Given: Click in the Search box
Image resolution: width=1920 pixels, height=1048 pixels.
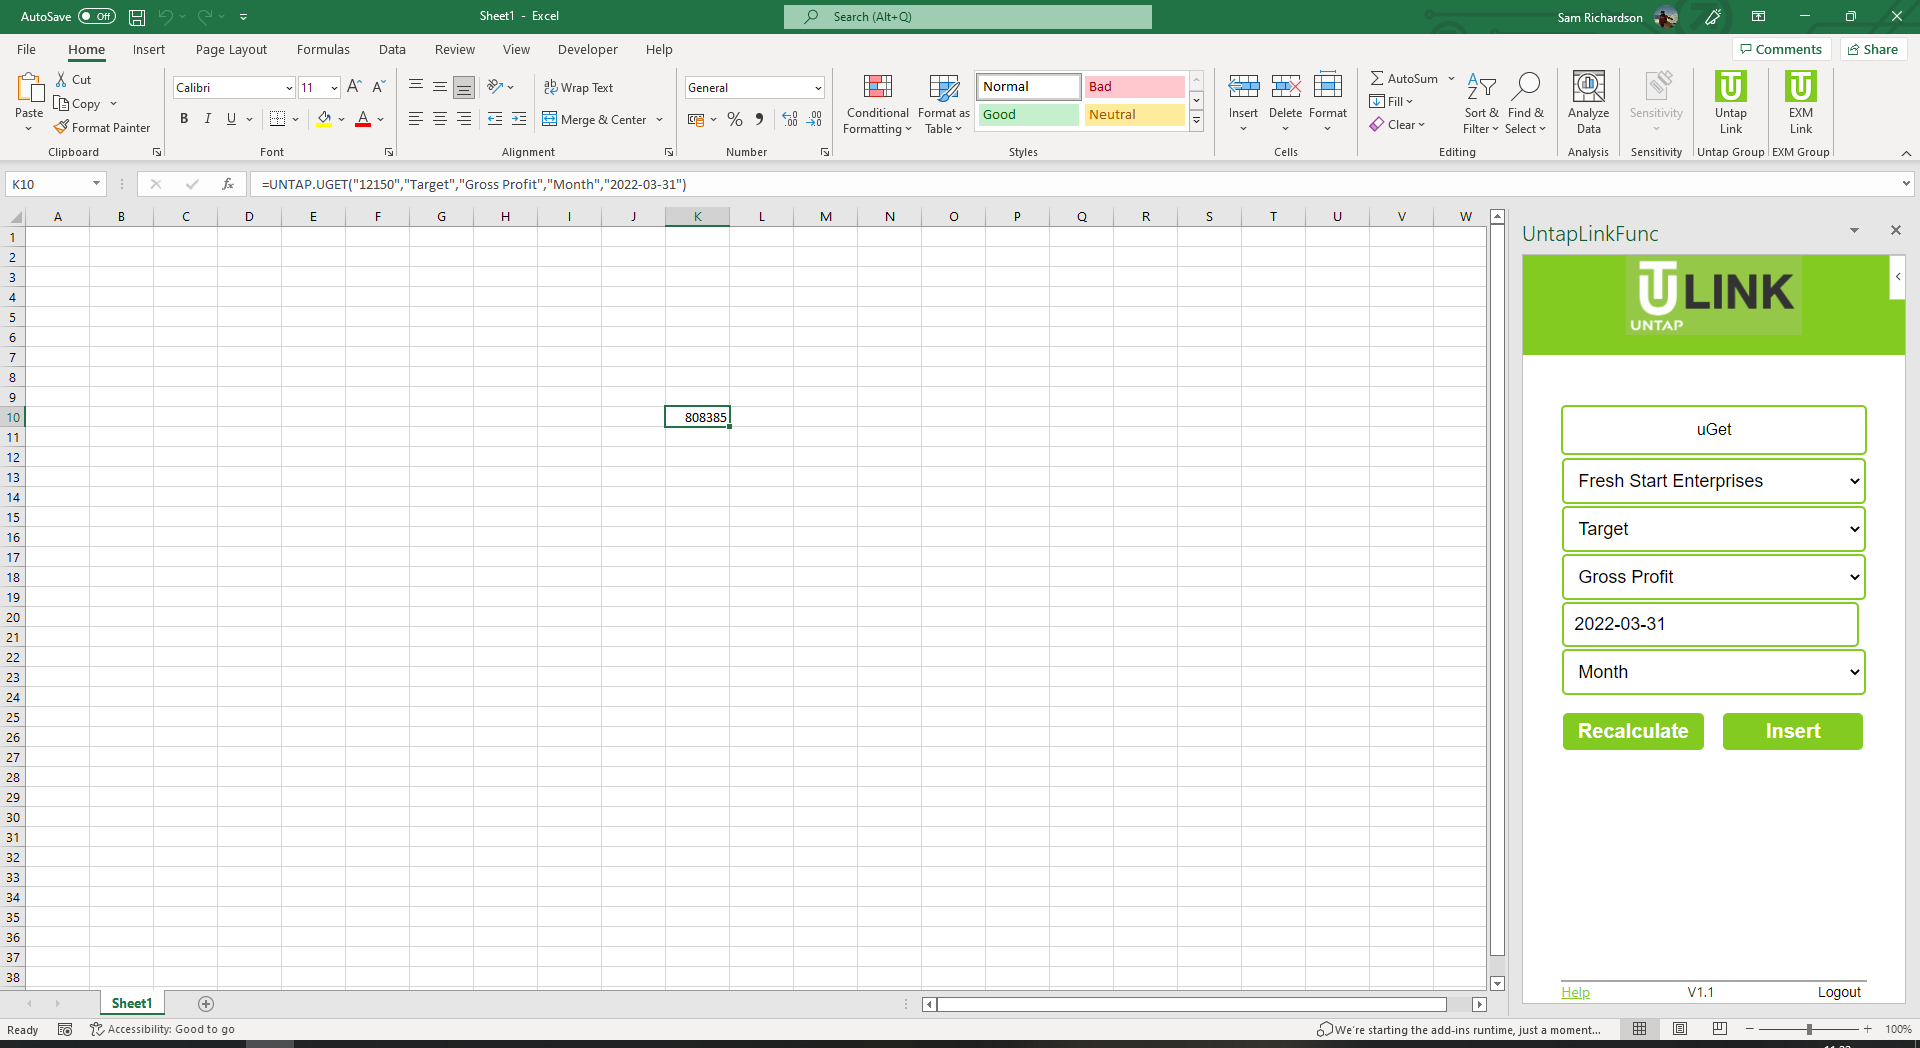Looking at the screenshot, I should pyautogui.click(x=968, y=17).
